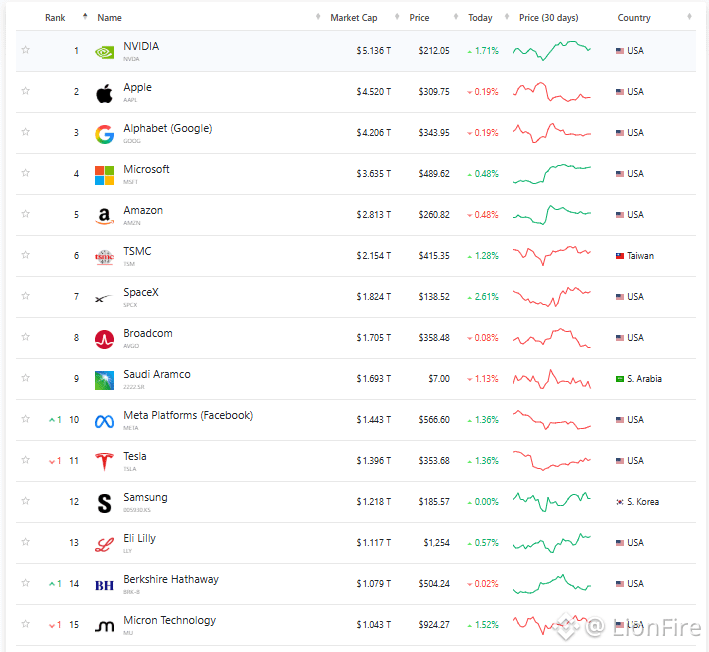Click the Price column header
This screenshot has width=709, height=652.
click(419, 18)
